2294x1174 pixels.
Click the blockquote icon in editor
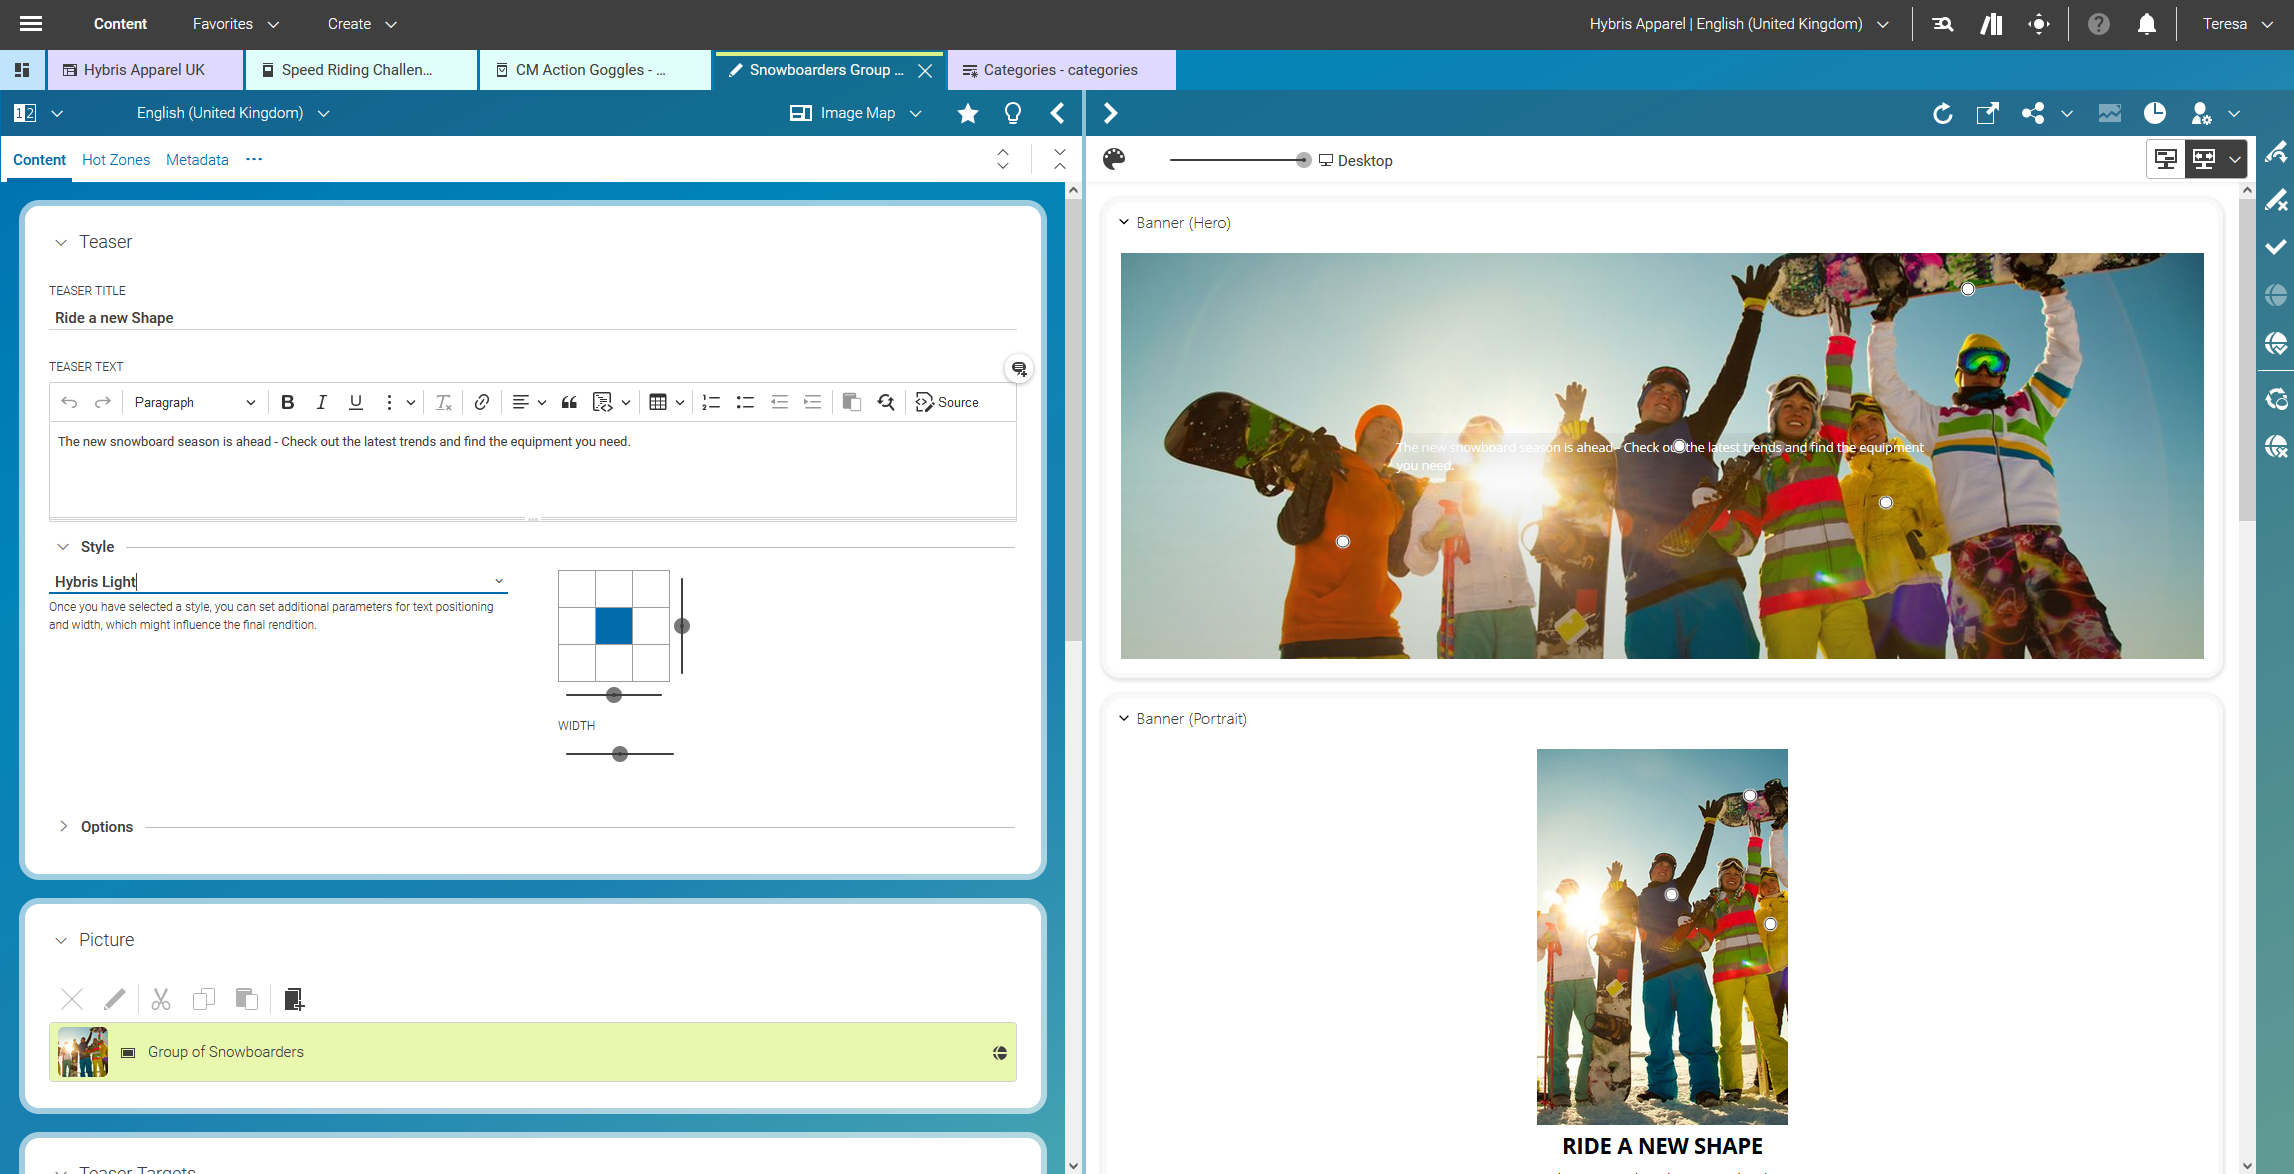pos(569,402)
